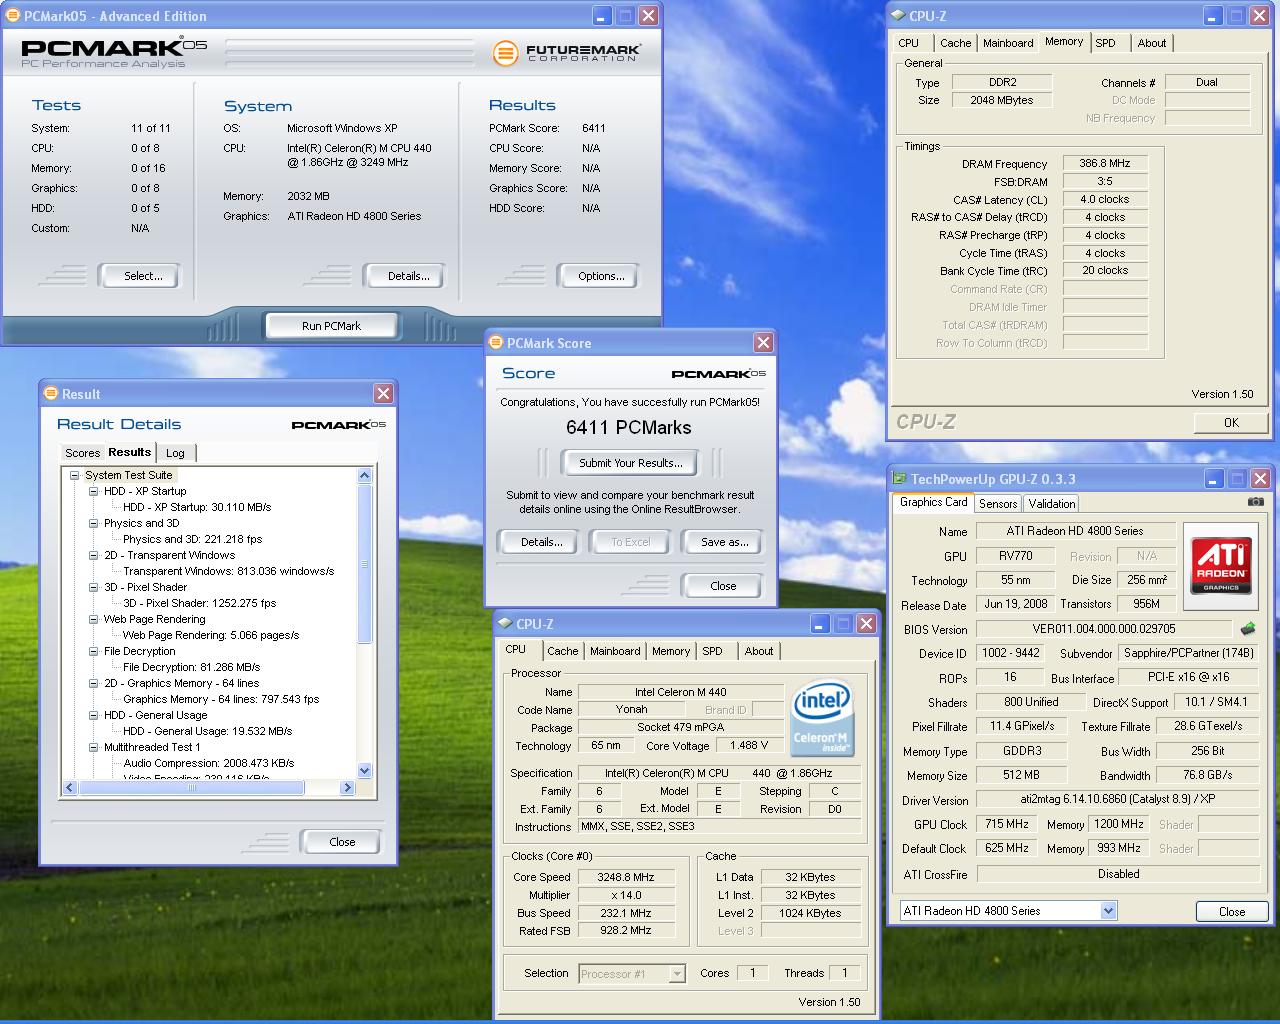
Task: Click the Futuremark logo in PCMark05
Action: pos(567,52)
